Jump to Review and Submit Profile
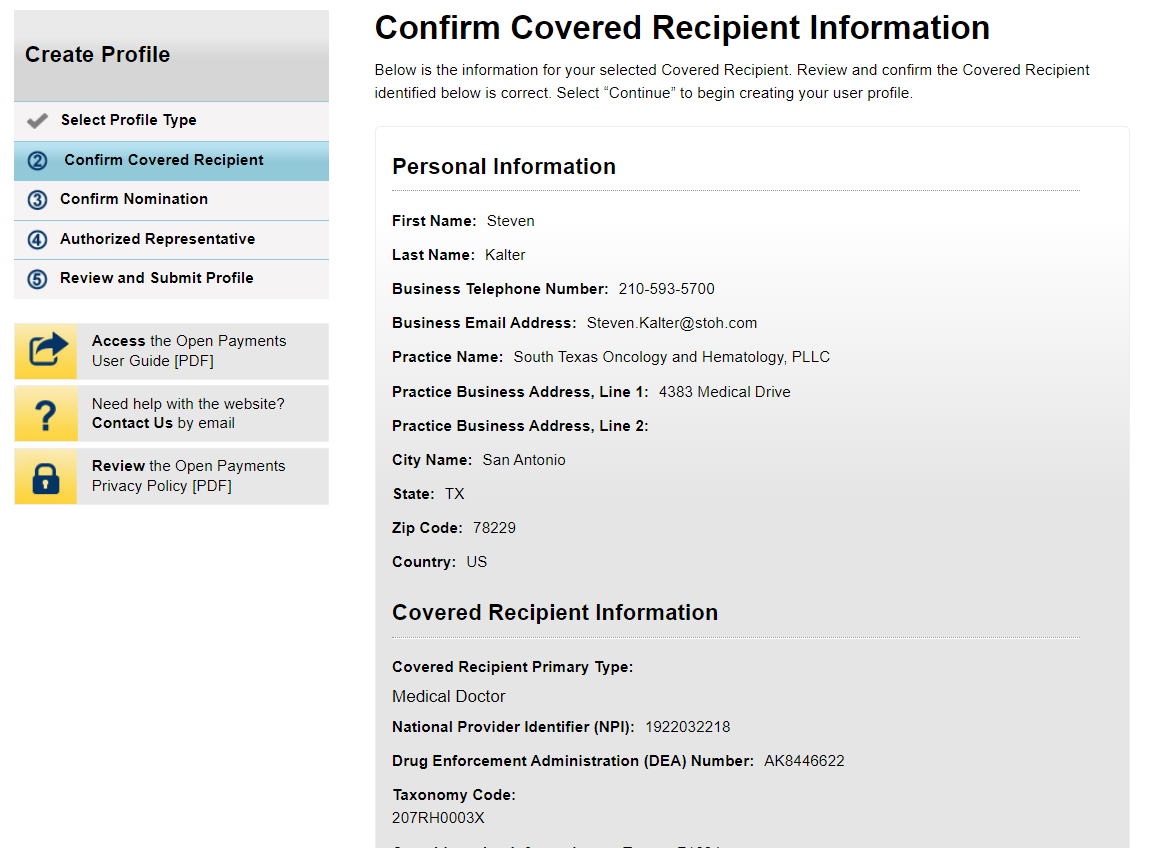Screen dimensions: 1158x848 (x=156, y=278)
